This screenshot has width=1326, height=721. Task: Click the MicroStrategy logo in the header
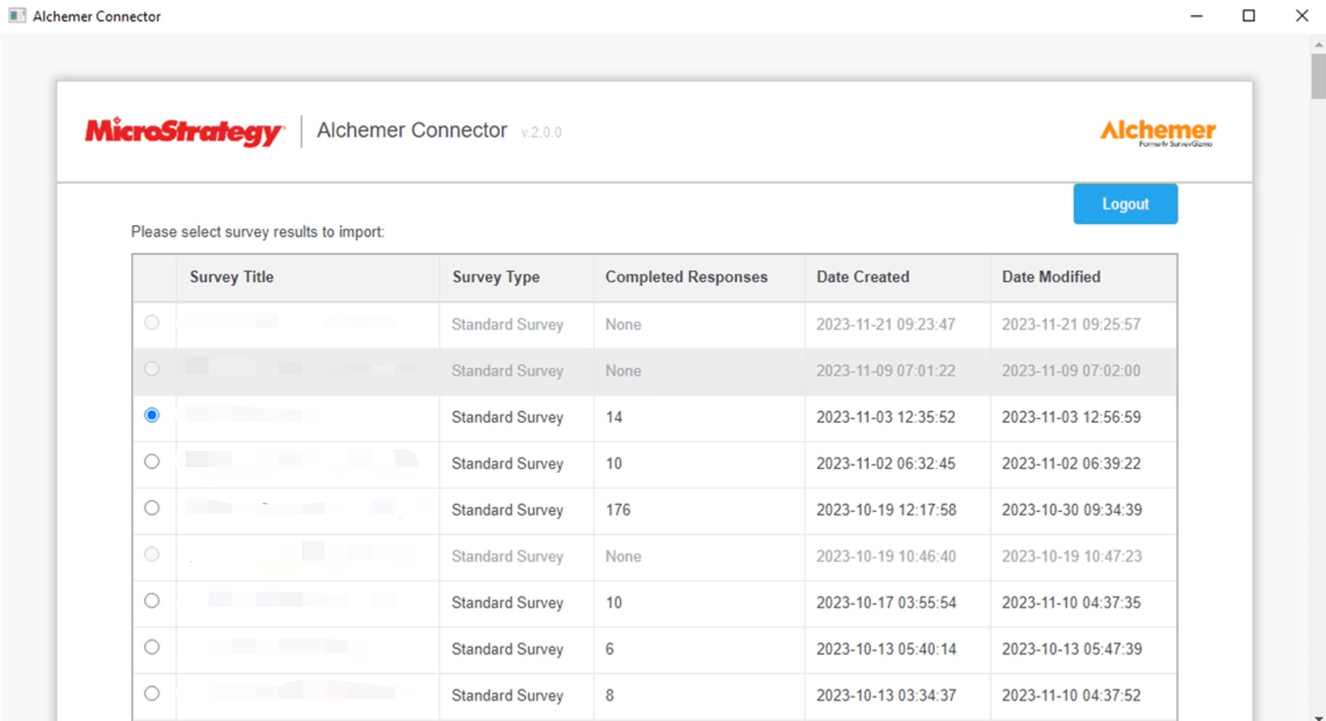[184, 131]
